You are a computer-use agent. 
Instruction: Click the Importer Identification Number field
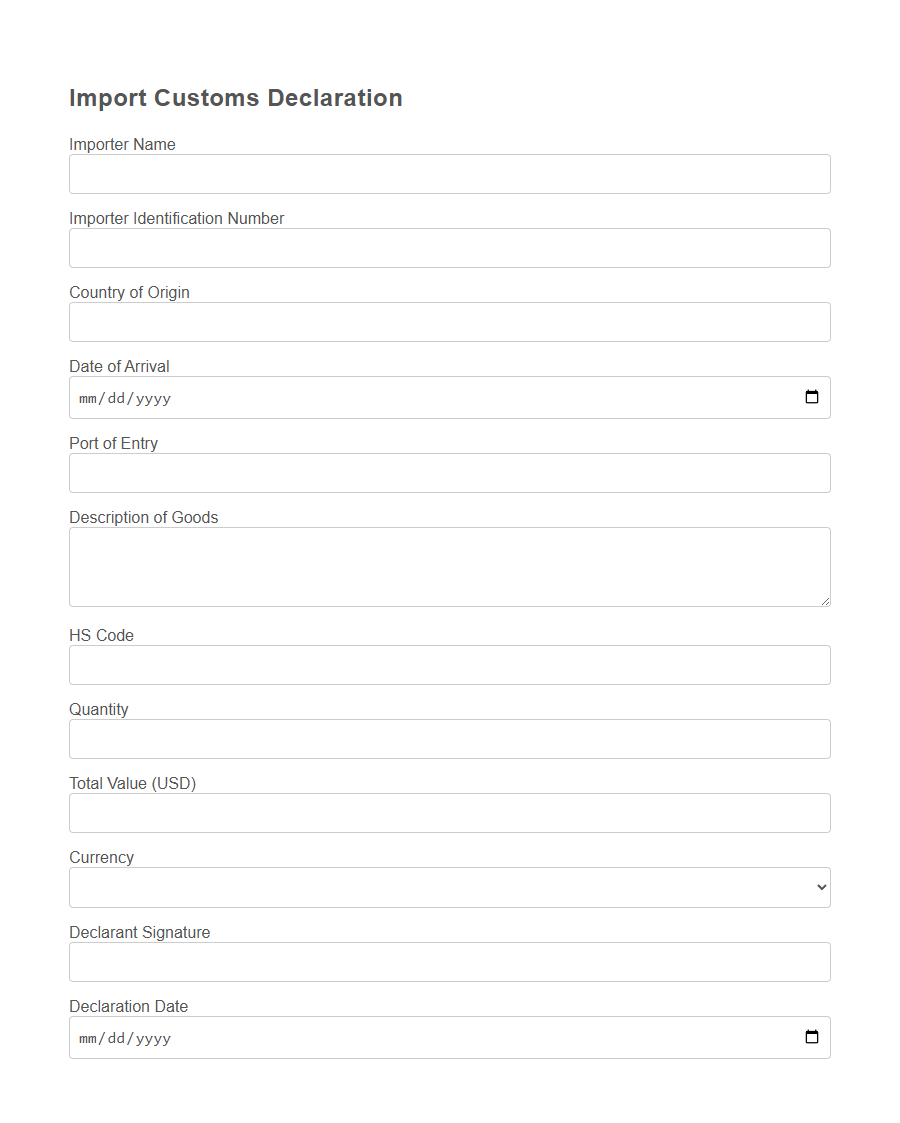pyautogui.click(x=450, y=248)
